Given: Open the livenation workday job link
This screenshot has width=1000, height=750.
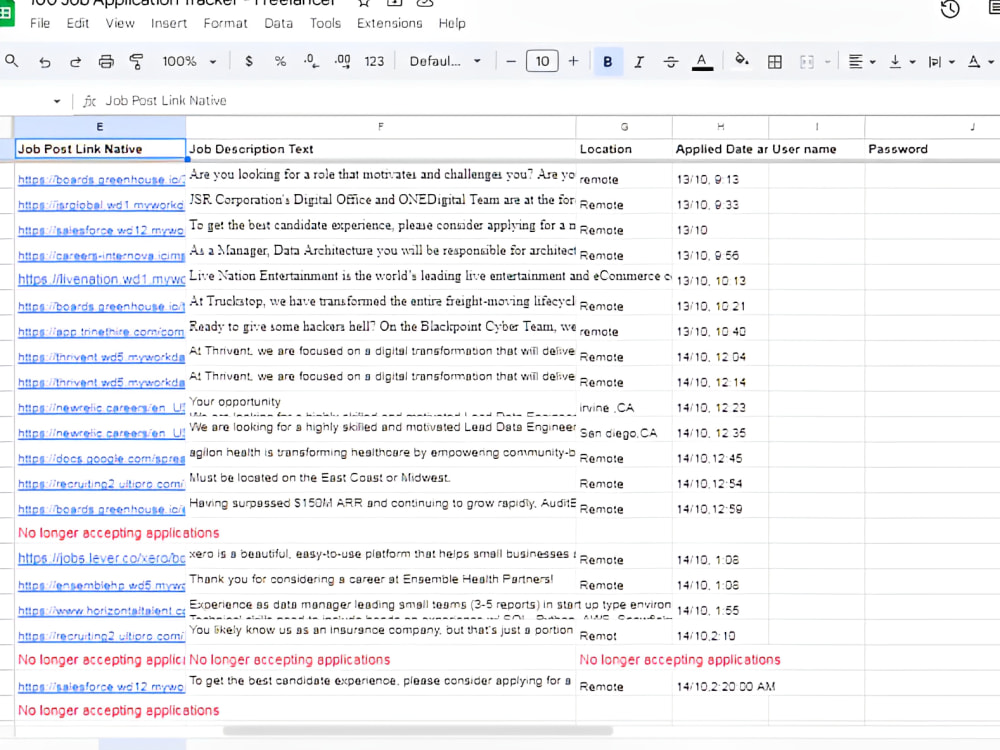Looking at the screenshot, I should pos(101,279).
